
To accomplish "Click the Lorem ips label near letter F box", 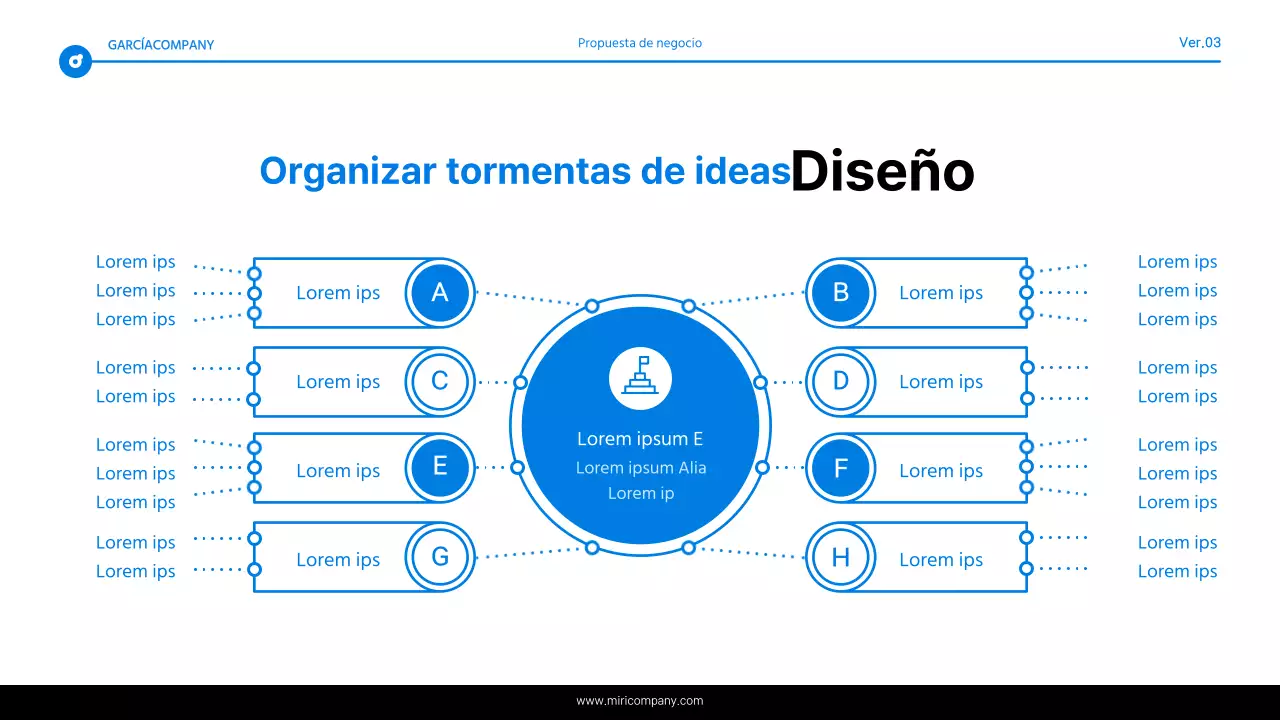I will pos(941,470).
